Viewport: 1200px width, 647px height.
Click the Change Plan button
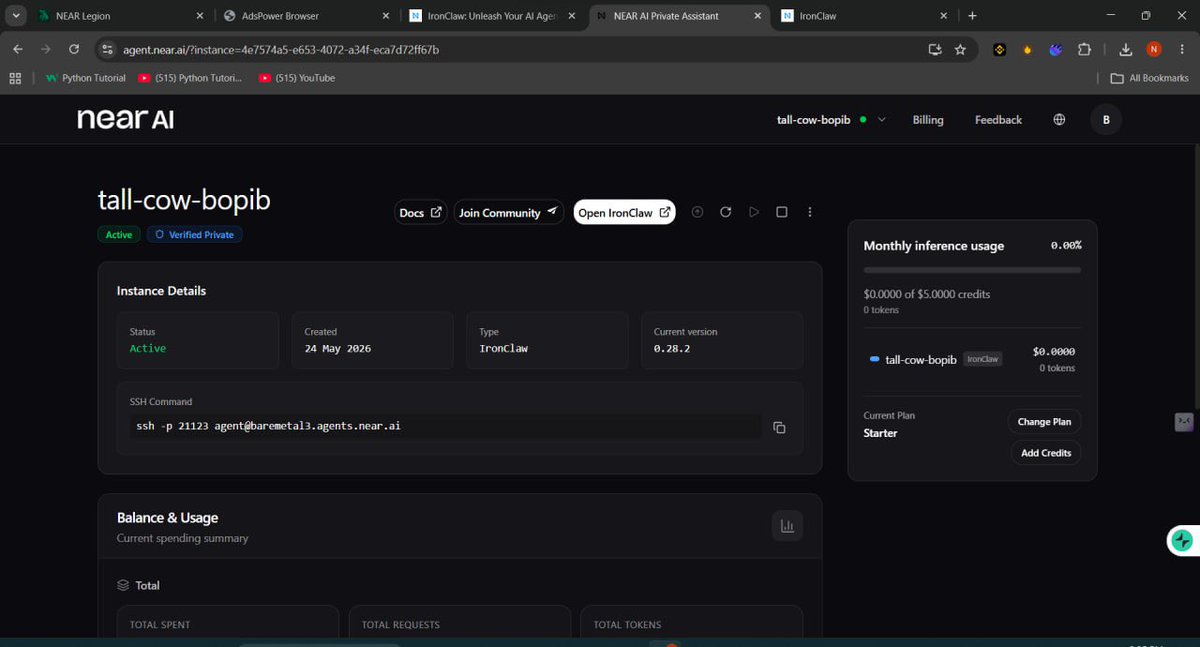point(1044,422)
